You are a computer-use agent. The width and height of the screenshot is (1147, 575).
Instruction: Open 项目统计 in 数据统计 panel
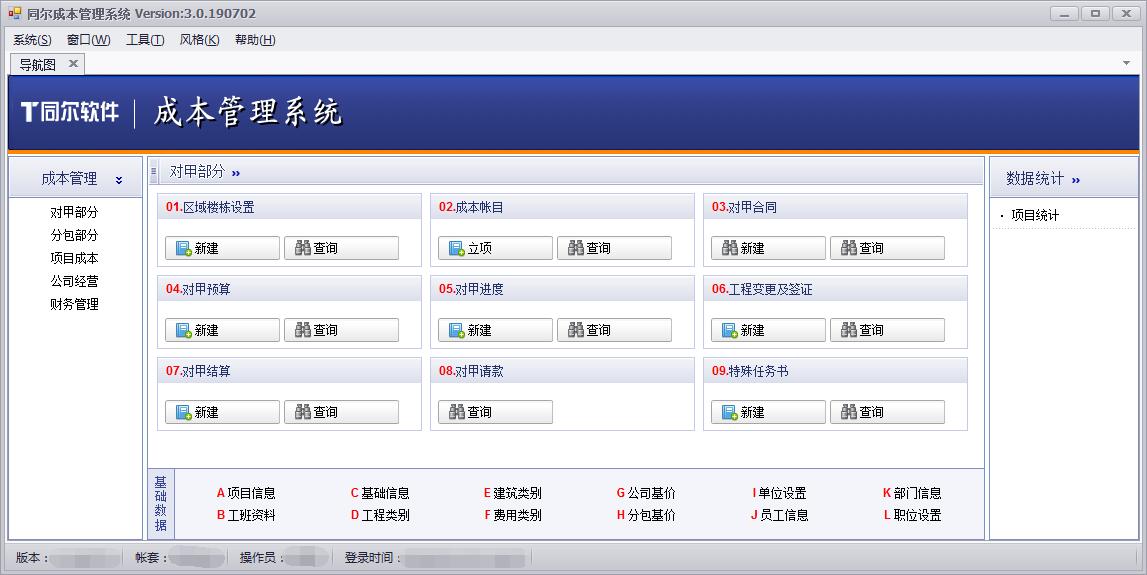click(x=1035, y=215)
